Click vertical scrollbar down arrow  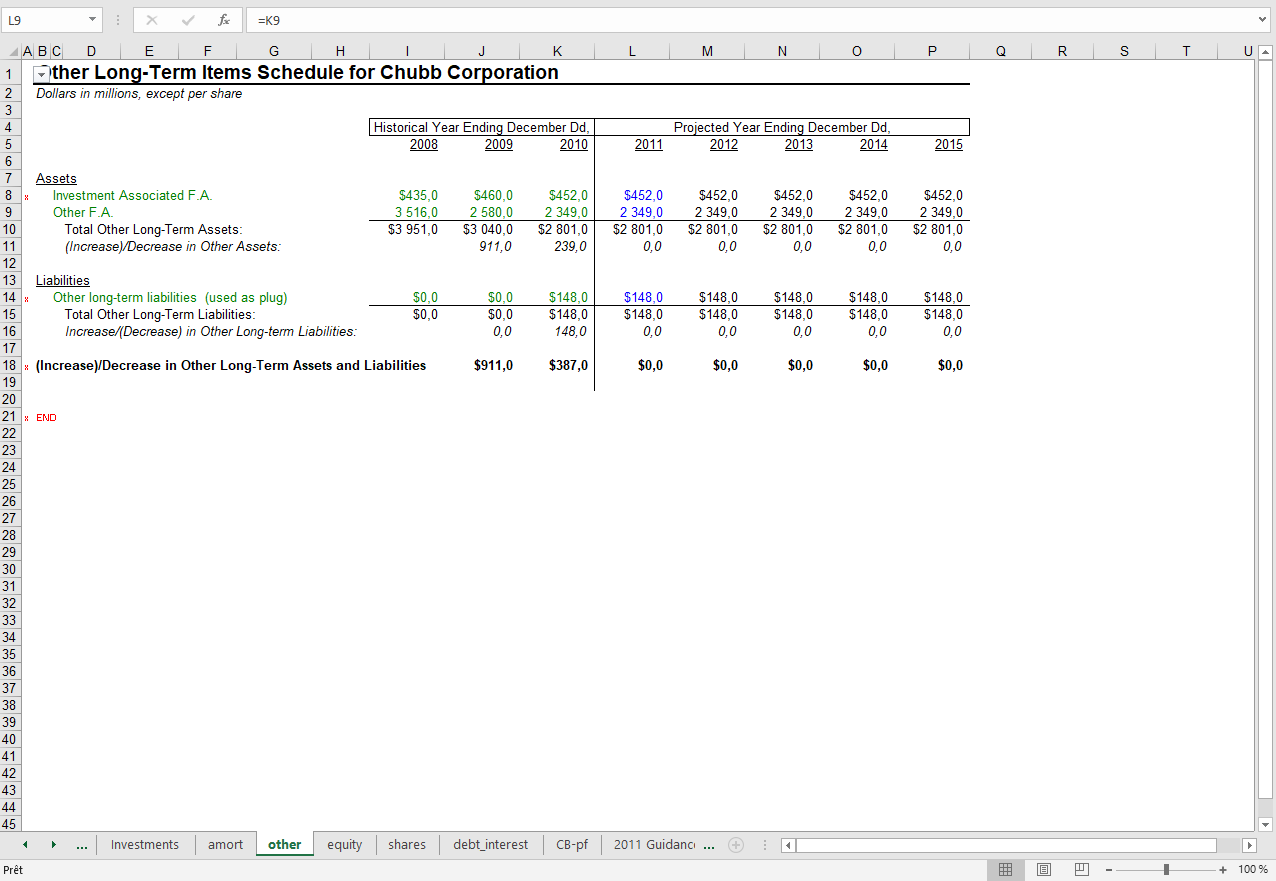pyautogui.click(x=1265, y=825)
